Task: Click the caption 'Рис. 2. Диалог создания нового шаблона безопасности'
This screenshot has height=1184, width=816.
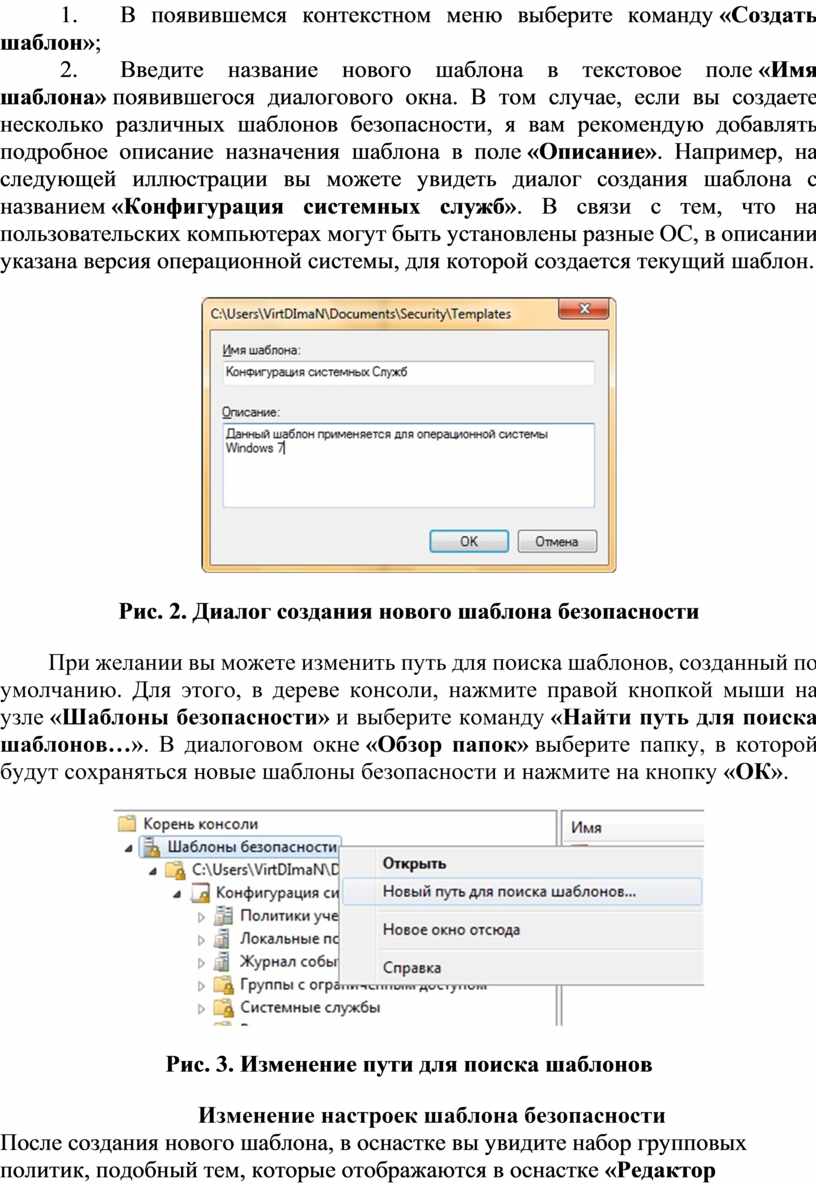Action: [408, 612]
